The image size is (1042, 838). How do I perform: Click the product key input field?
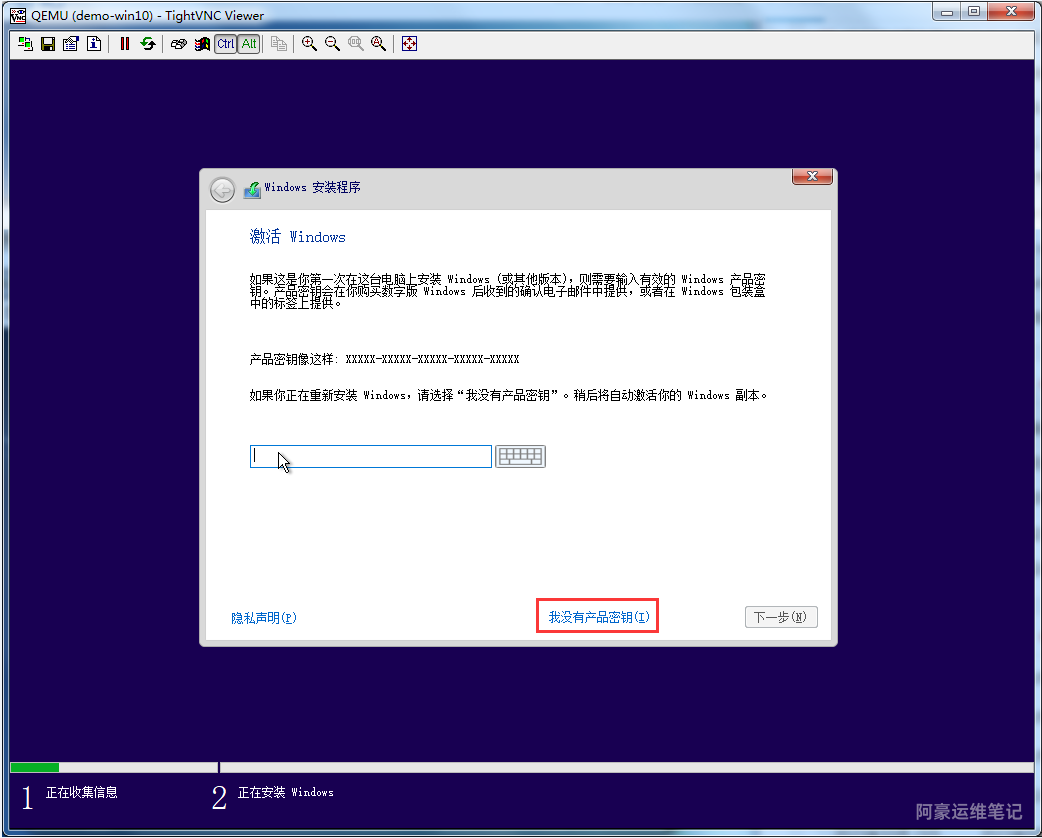371,456
